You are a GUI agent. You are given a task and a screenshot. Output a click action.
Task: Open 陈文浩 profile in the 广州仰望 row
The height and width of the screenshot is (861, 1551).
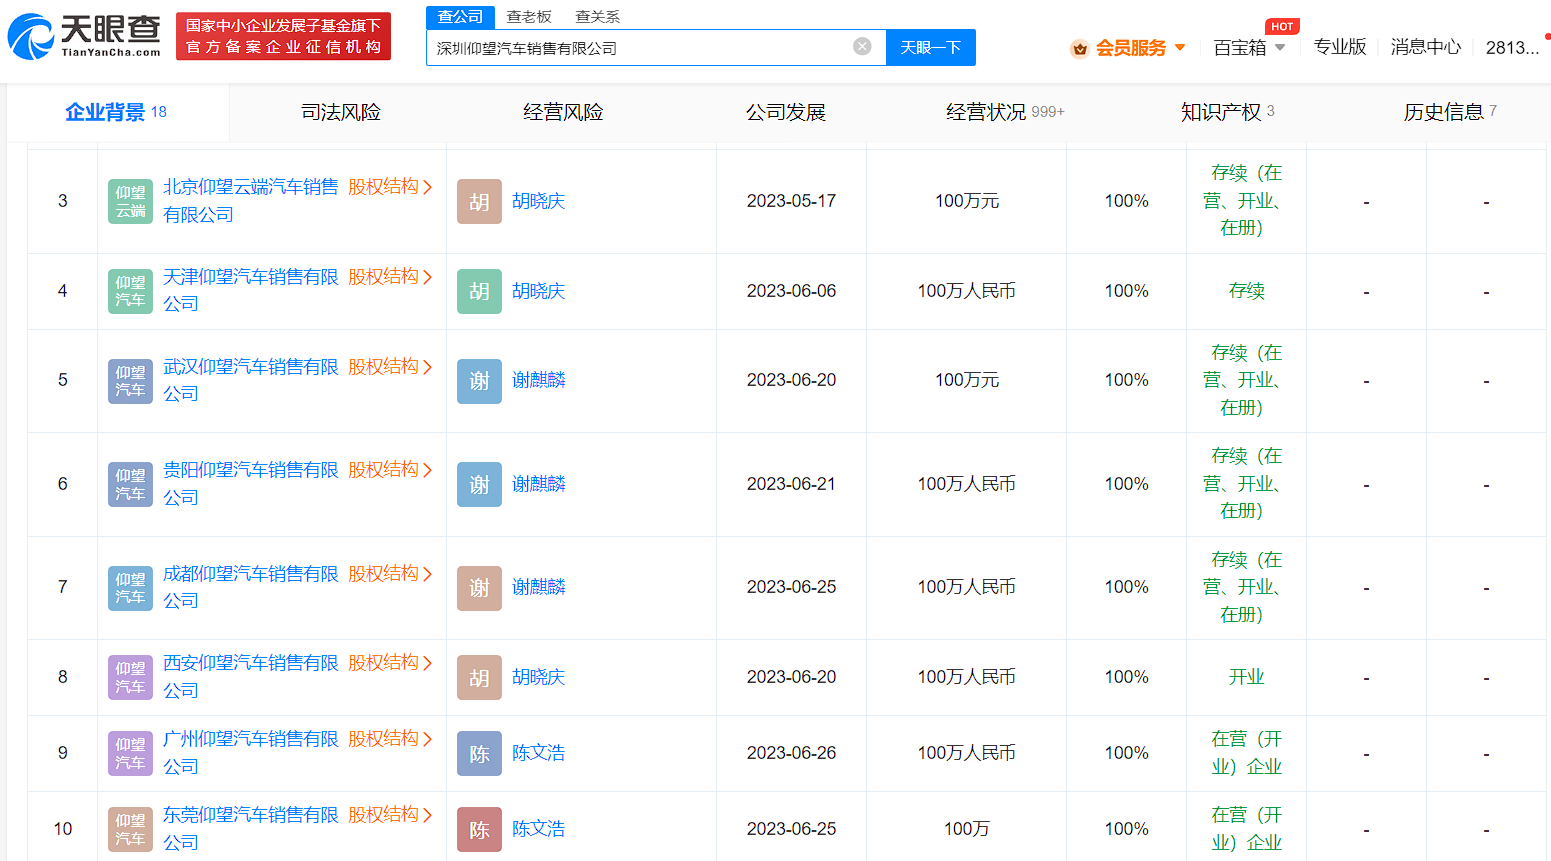539,753
